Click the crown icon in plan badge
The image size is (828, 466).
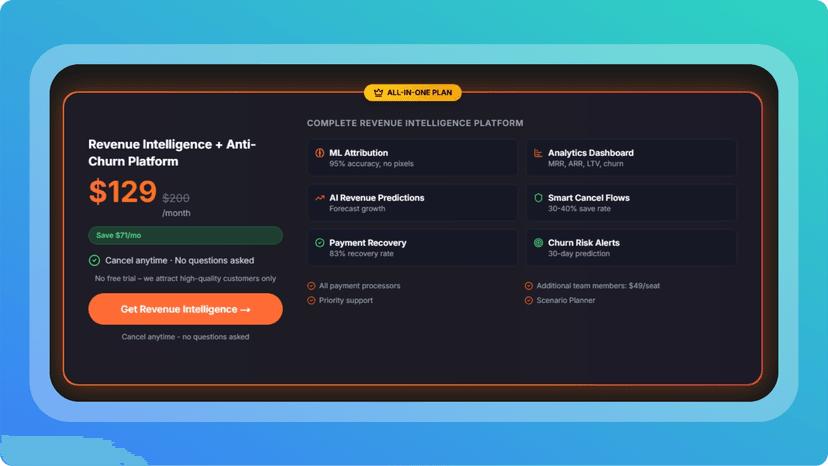pos(378,92)
